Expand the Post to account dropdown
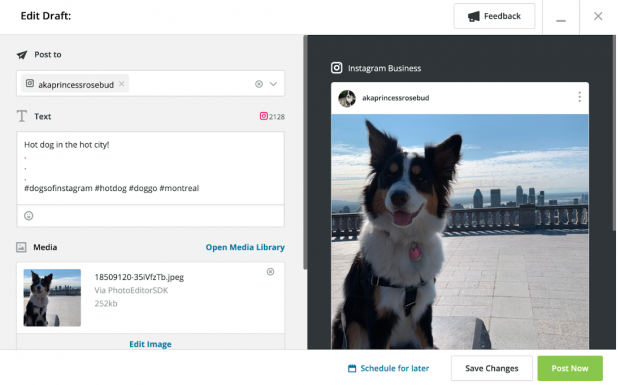Screen dimensions: 620x385 click(x=273, y=84)
